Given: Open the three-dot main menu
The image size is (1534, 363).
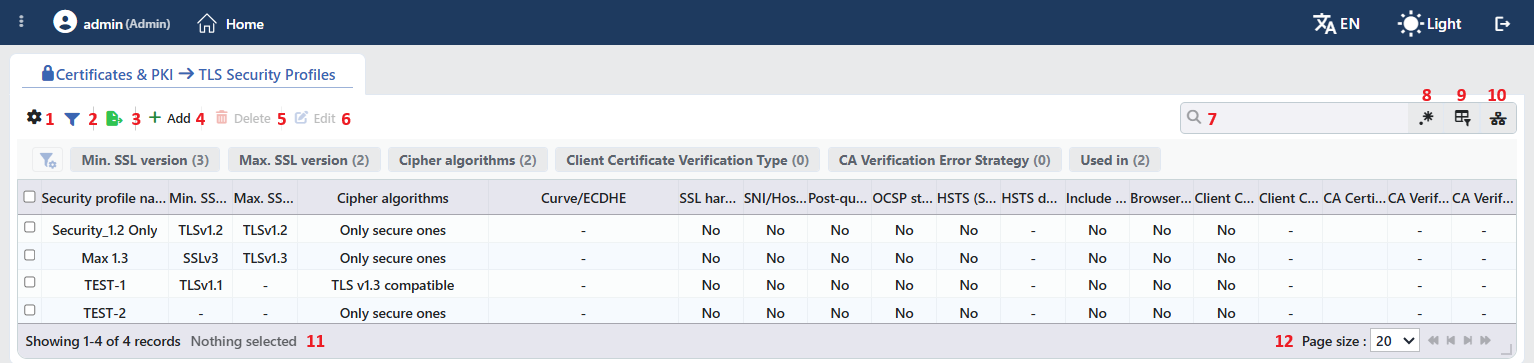Looking at the screenshot, I should (21, 22).
